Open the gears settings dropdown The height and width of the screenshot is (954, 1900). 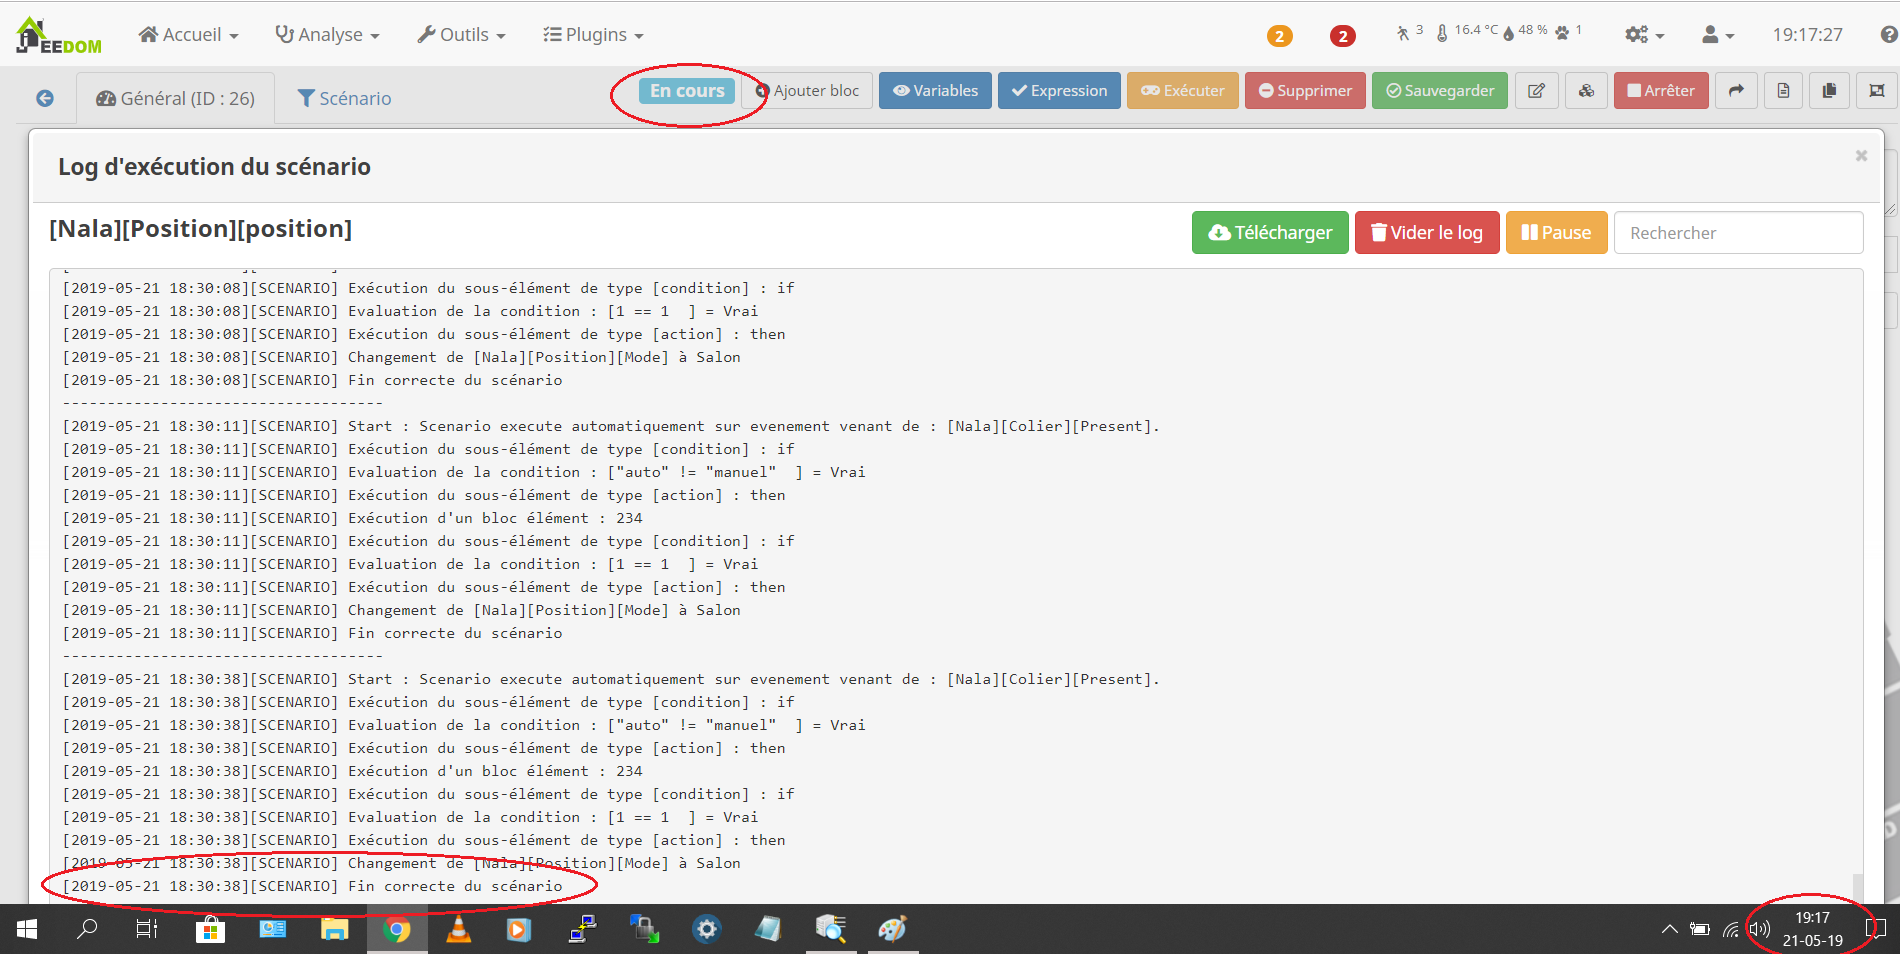[1644, 35]
